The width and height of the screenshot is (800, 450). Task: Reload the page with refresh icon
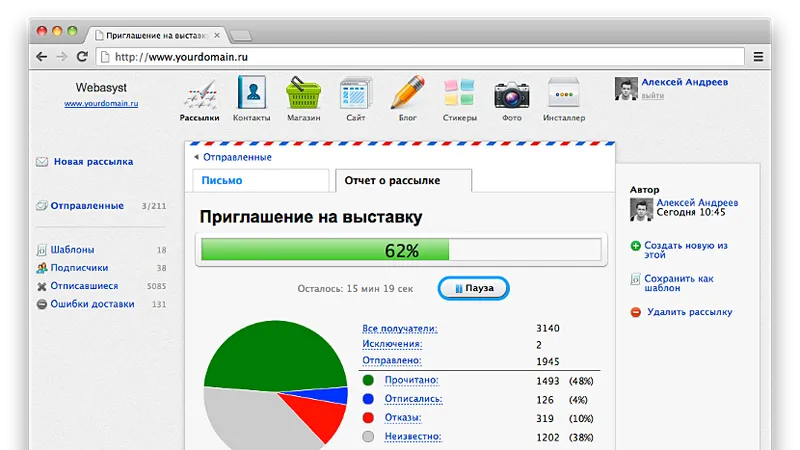coord(82,57)
